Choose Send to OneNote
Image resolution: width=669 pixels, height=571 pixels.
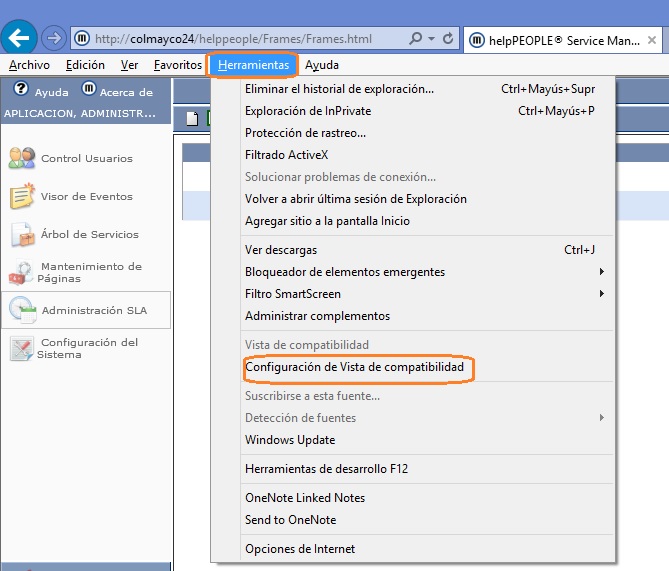(x=413, y=520)
